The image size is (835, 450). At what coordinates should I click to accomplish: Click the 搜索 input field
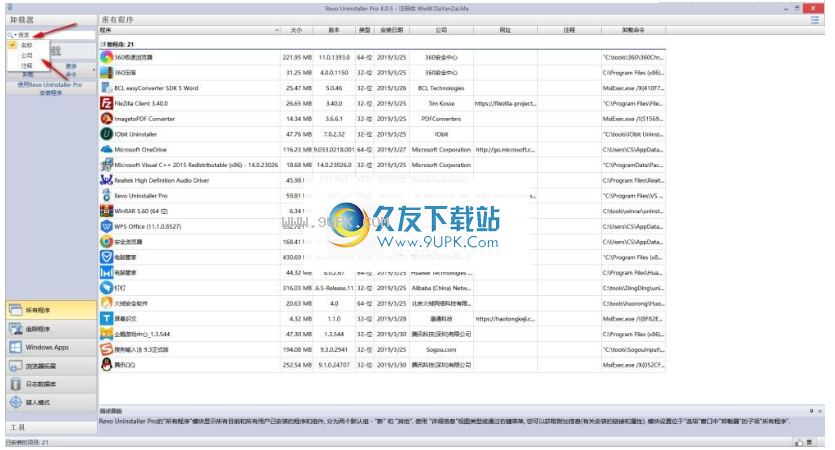coord(55,35)
